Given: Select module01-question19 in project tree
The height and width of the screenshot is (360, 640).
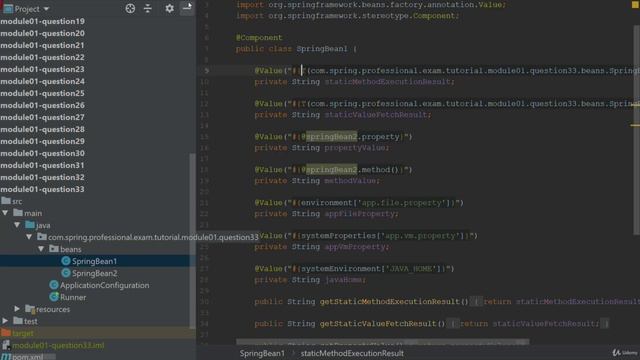Looking at the screenshot, I should [x=42, y=21].
